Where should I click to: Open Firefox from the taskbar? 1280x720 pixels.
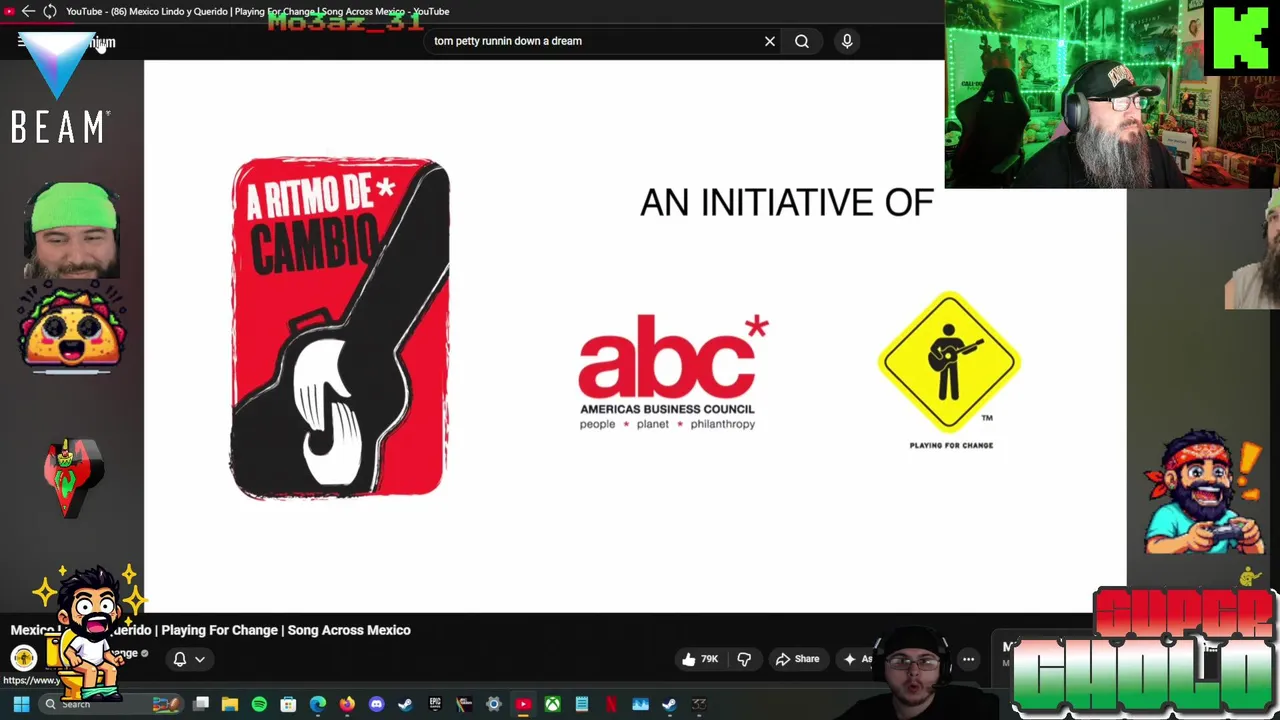(347, 704)
